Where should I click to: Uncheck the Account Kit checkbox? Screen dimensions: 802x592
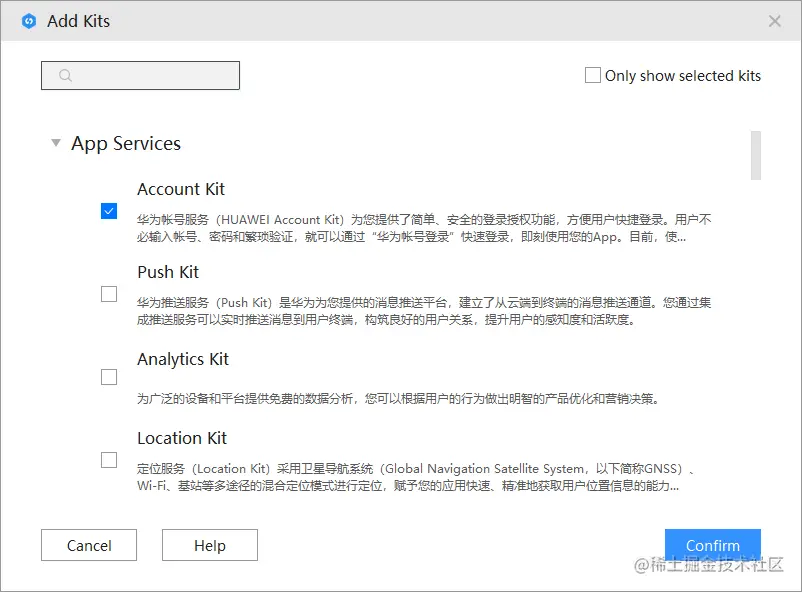tap(109, 211)
